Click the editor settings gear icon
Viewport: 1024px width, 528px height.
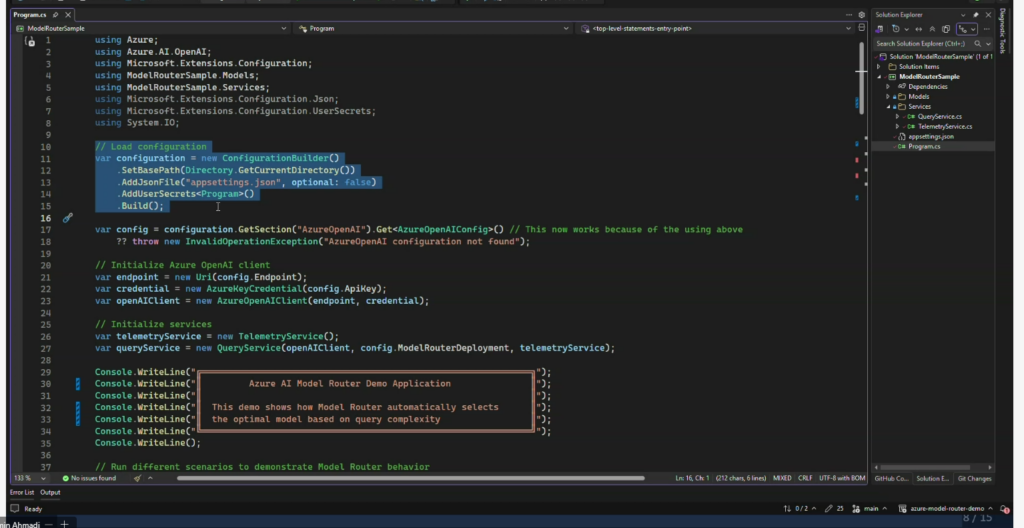tap(862, 15)
